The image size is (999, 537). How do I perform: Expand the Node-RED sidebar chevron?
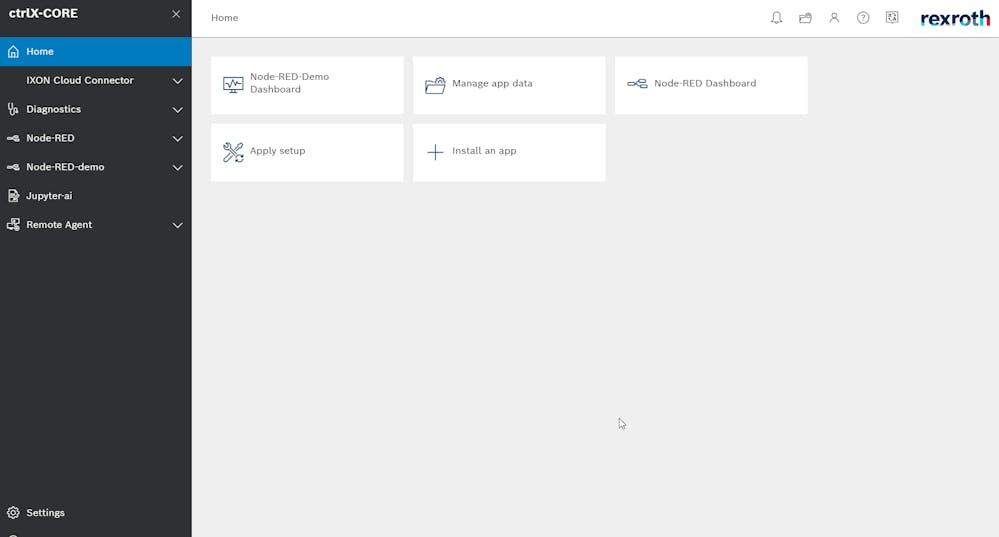point(178,138)
